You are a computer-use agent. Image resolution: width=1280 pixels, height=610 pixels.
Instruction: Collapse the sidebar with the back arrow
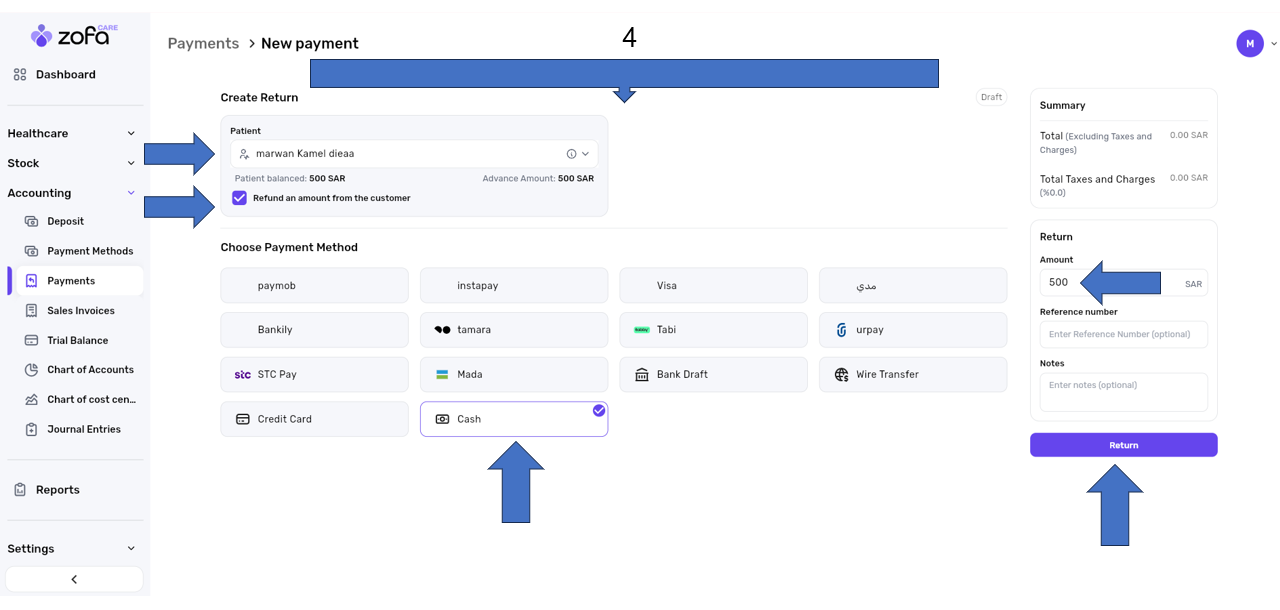click(74, 579)
